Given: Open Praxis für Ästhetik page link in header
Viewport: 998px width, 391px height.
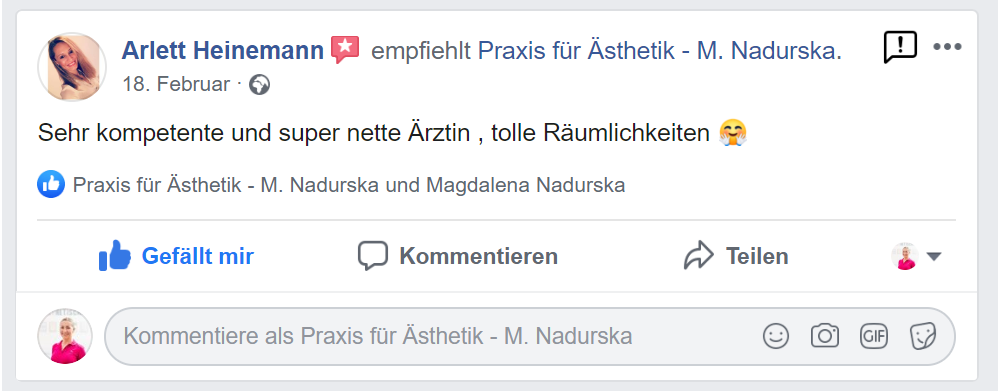Looking at the screenshot, I should (659, 50).
